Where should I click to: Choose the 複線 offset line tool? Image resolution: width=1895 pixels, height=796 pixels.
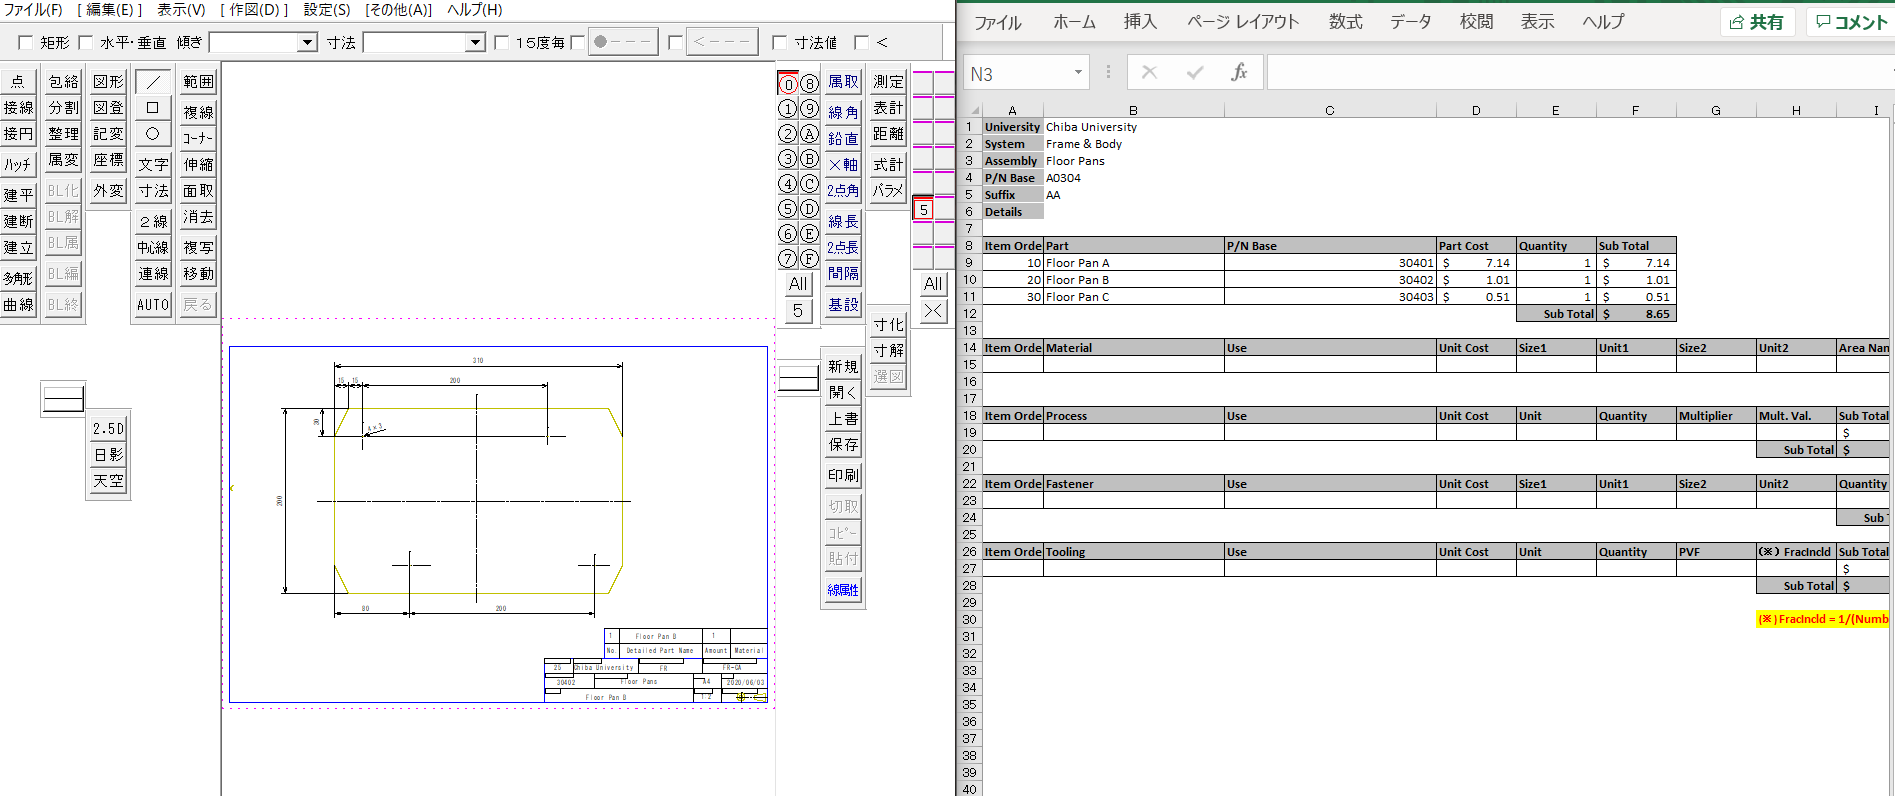coord(198,112)
